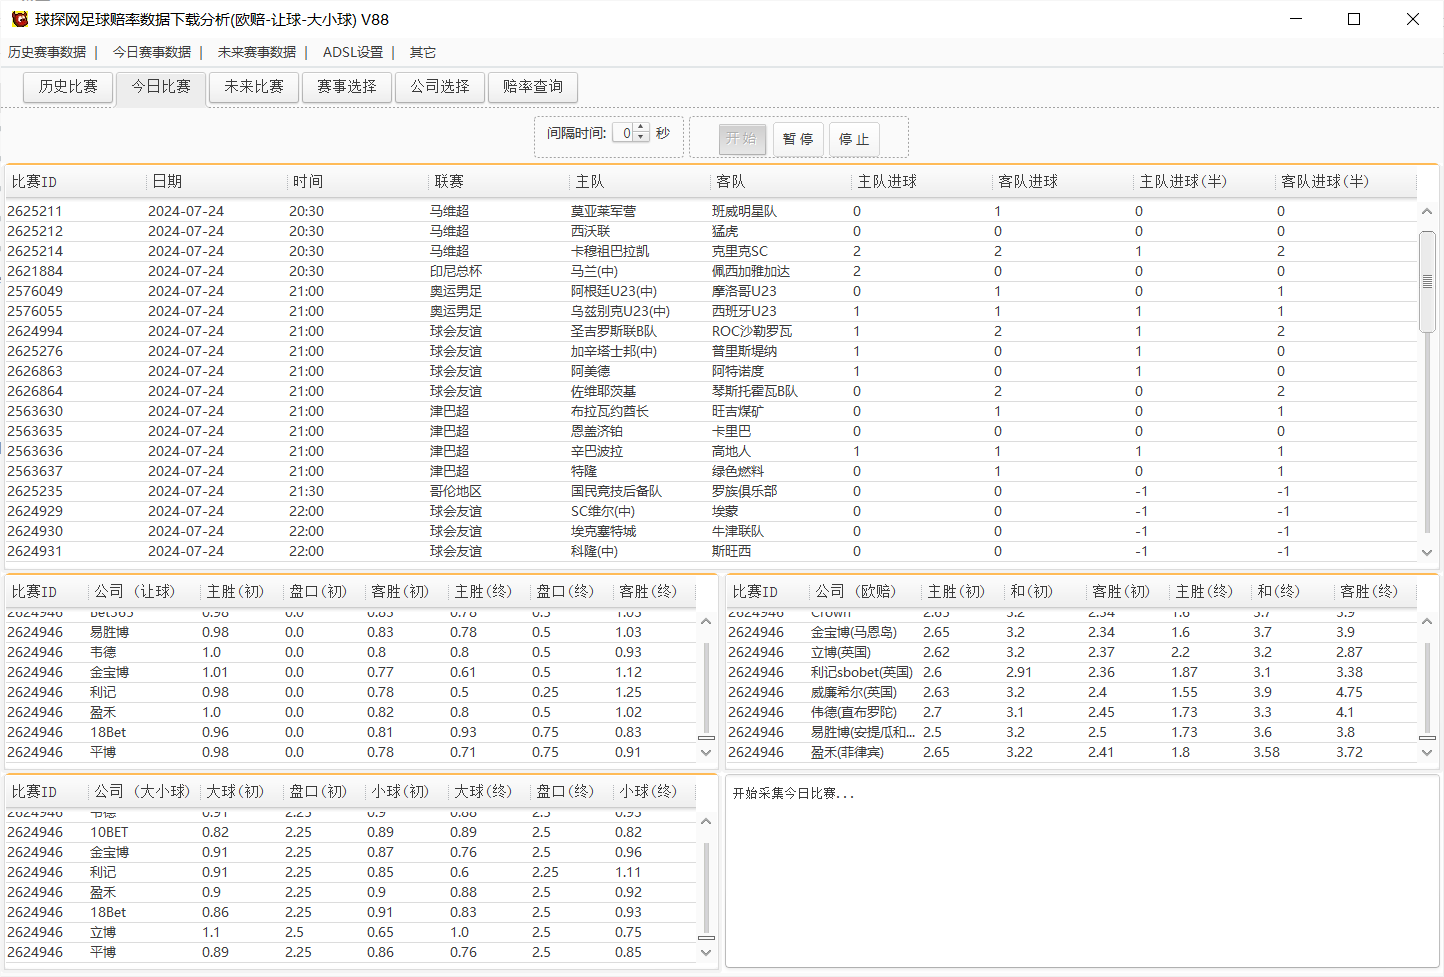Select 威廉希尔(英国) row in 欧赔 table
1444x977 pixels.
pos(1072,692)
